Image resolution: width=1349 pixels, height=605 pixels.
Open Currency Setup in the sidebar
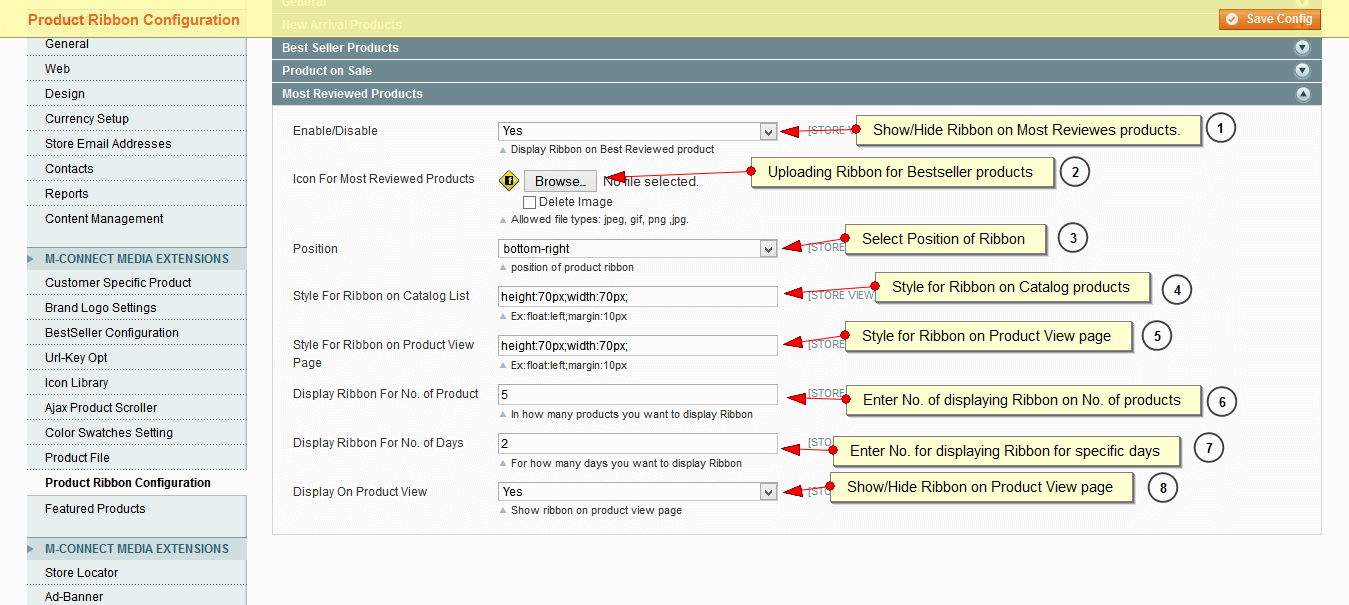tap(87, 119)
